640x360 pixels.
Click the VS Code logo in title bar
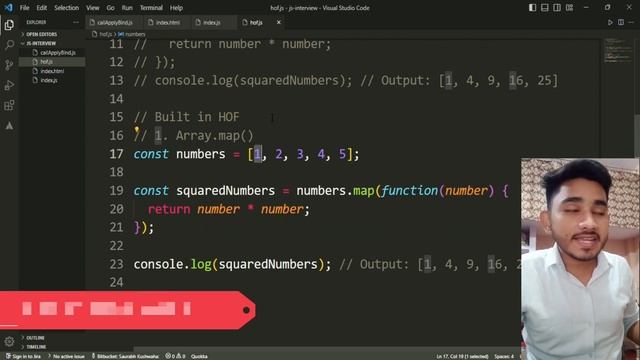pos(8,7)
